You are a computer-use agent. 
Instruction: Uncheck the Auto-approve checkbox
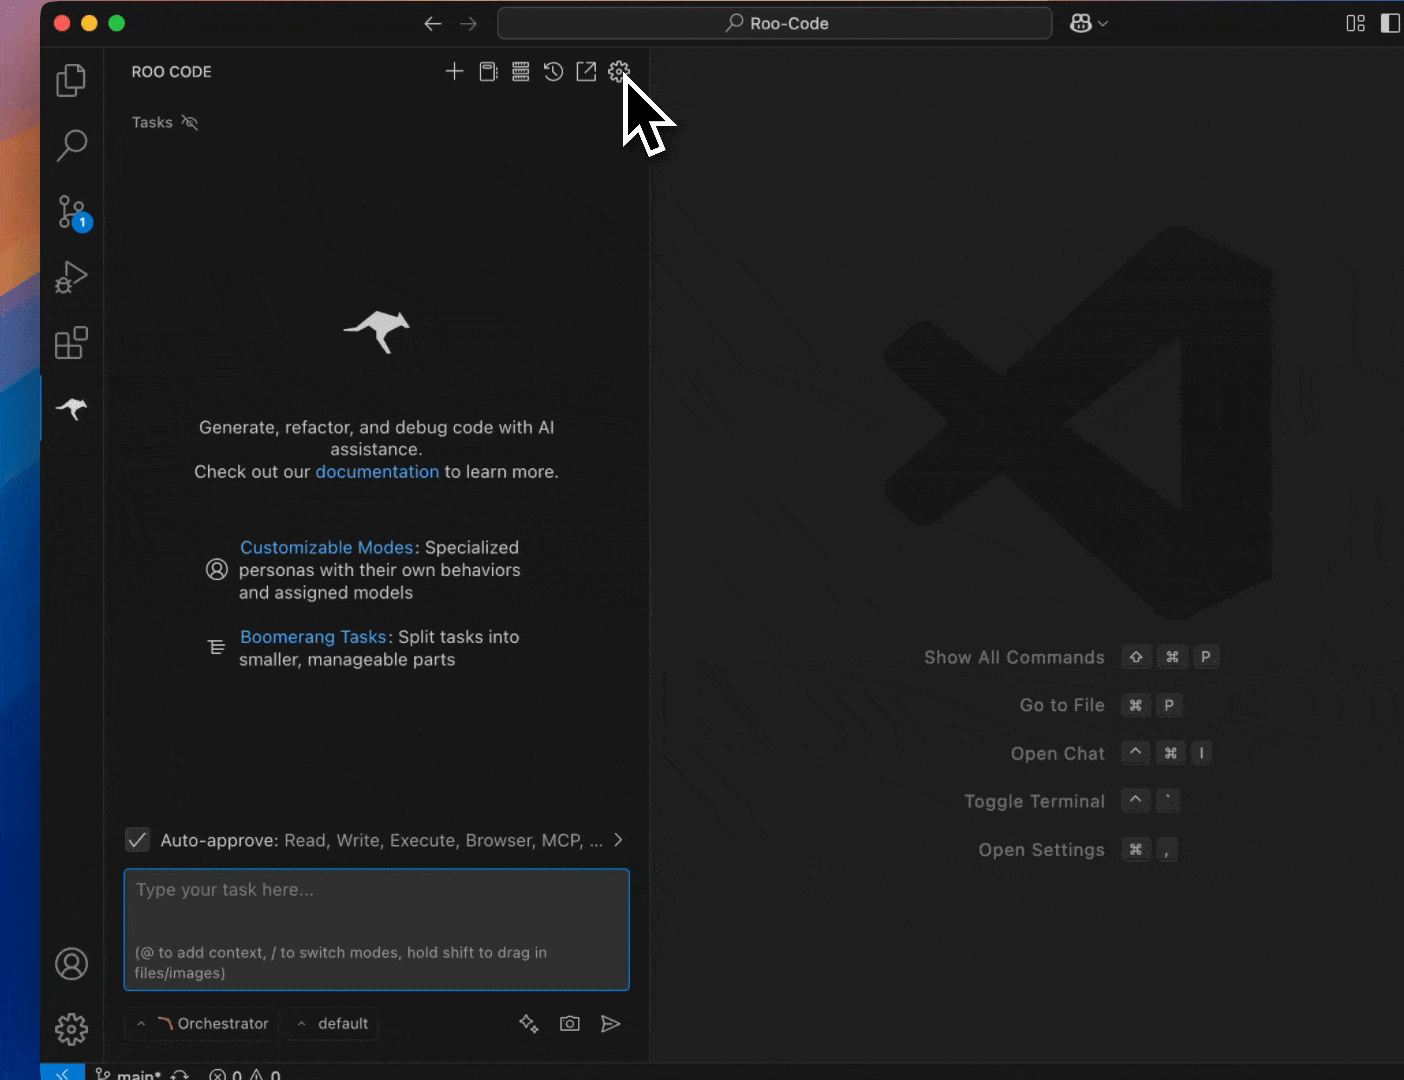click(137, 840)
